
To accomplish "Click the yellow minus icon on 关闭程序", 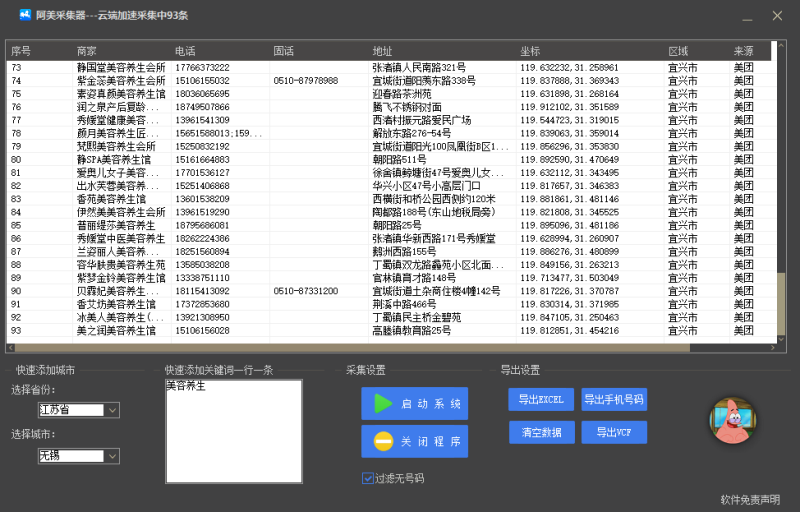I will pos(383,441).
